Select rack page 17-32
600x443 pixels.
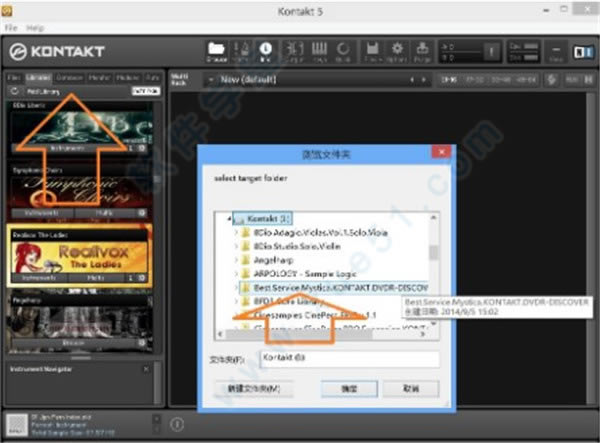(x=474, y=80)
